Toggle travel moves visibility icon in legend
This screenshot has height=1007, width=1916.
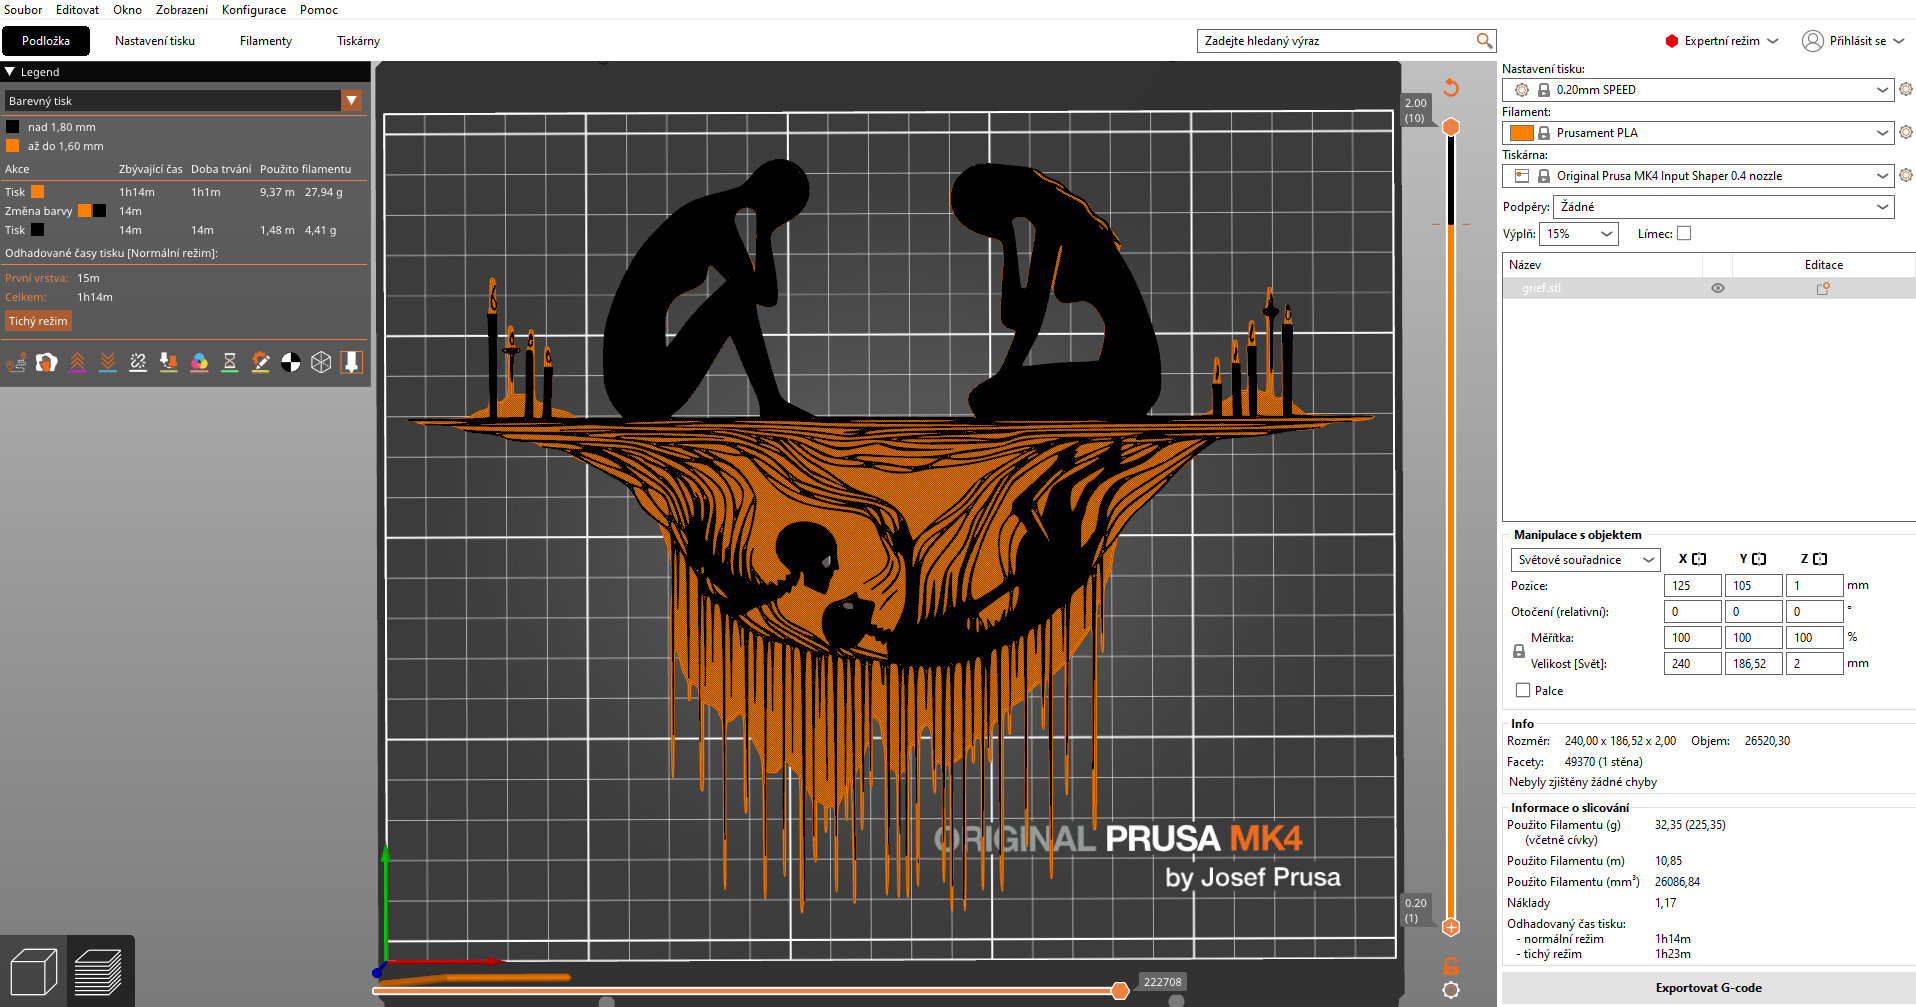(x=16, y=362)
